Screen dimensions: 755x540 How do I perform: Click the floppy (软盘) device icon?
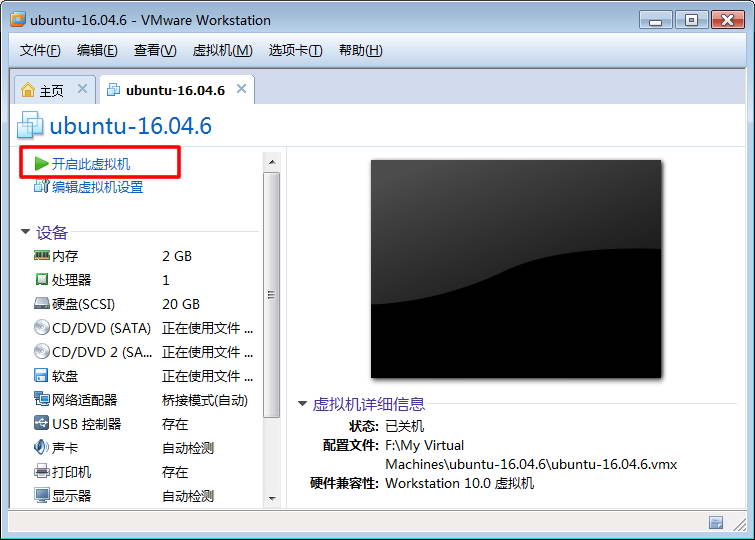tap(41, 376)
